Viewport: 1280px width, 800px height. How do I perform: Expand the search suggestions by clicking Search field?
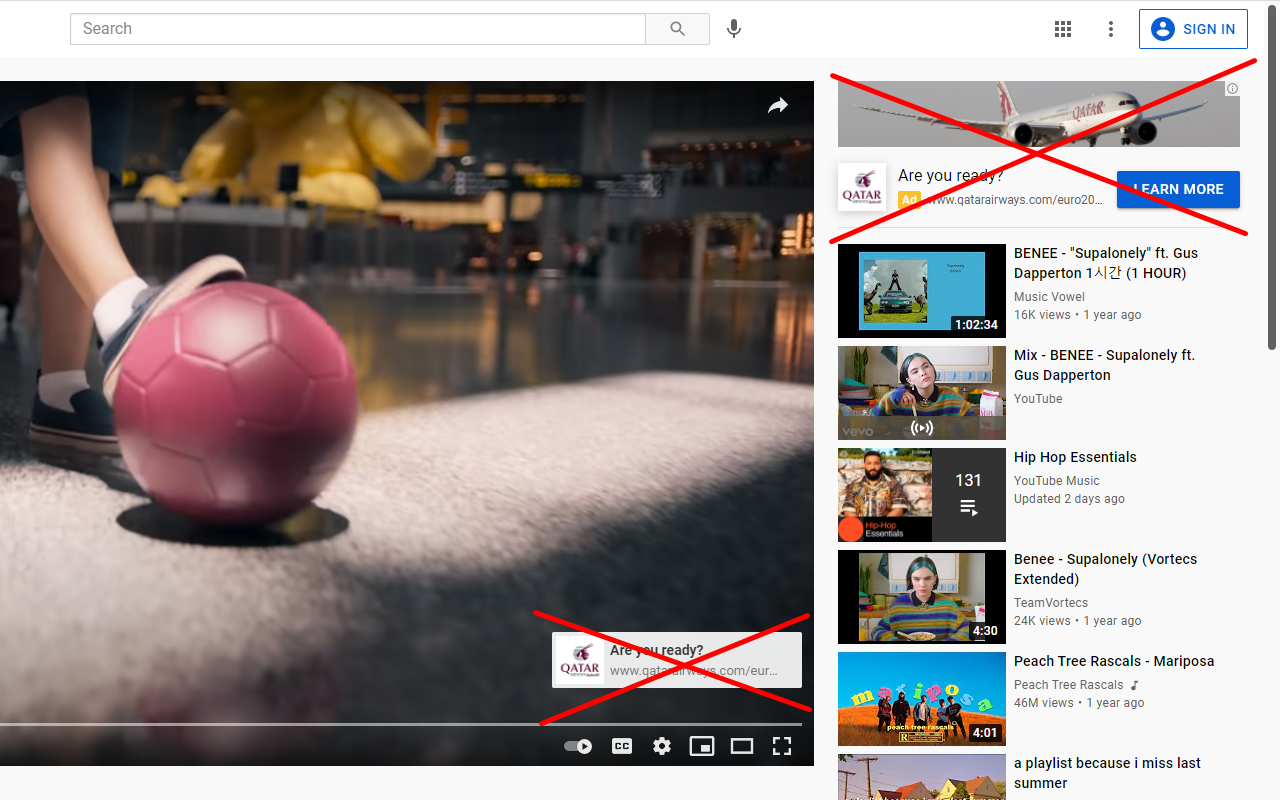click(356, 28)
